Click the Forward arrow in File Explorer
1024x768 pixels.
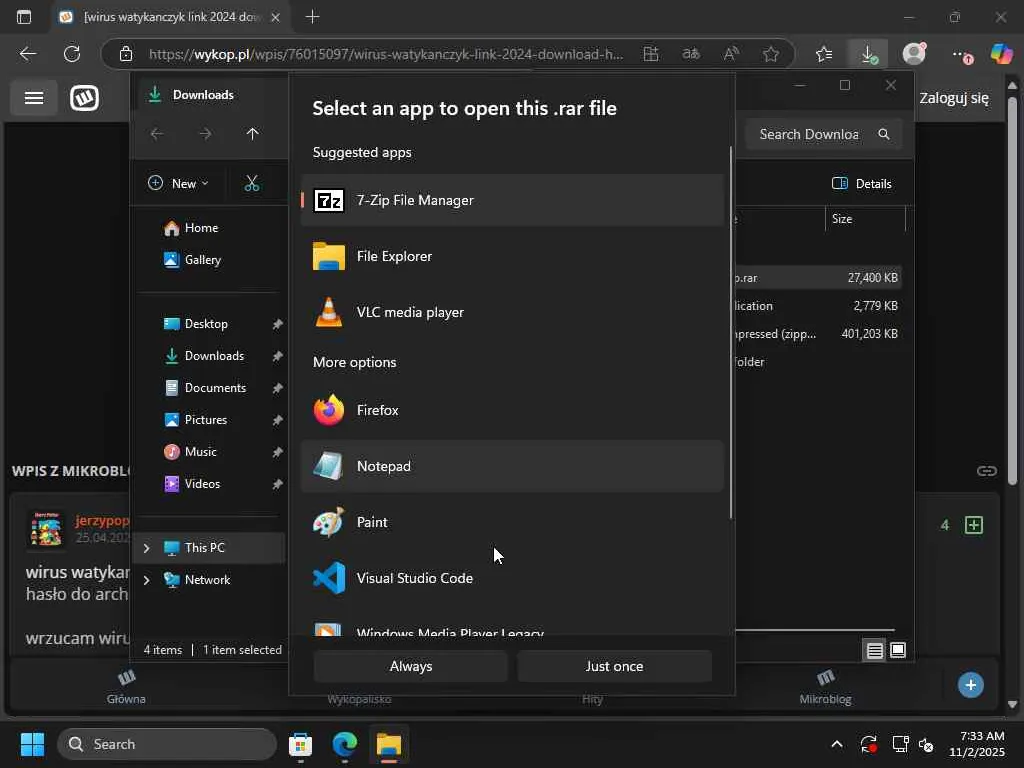(x=205, y=134)
